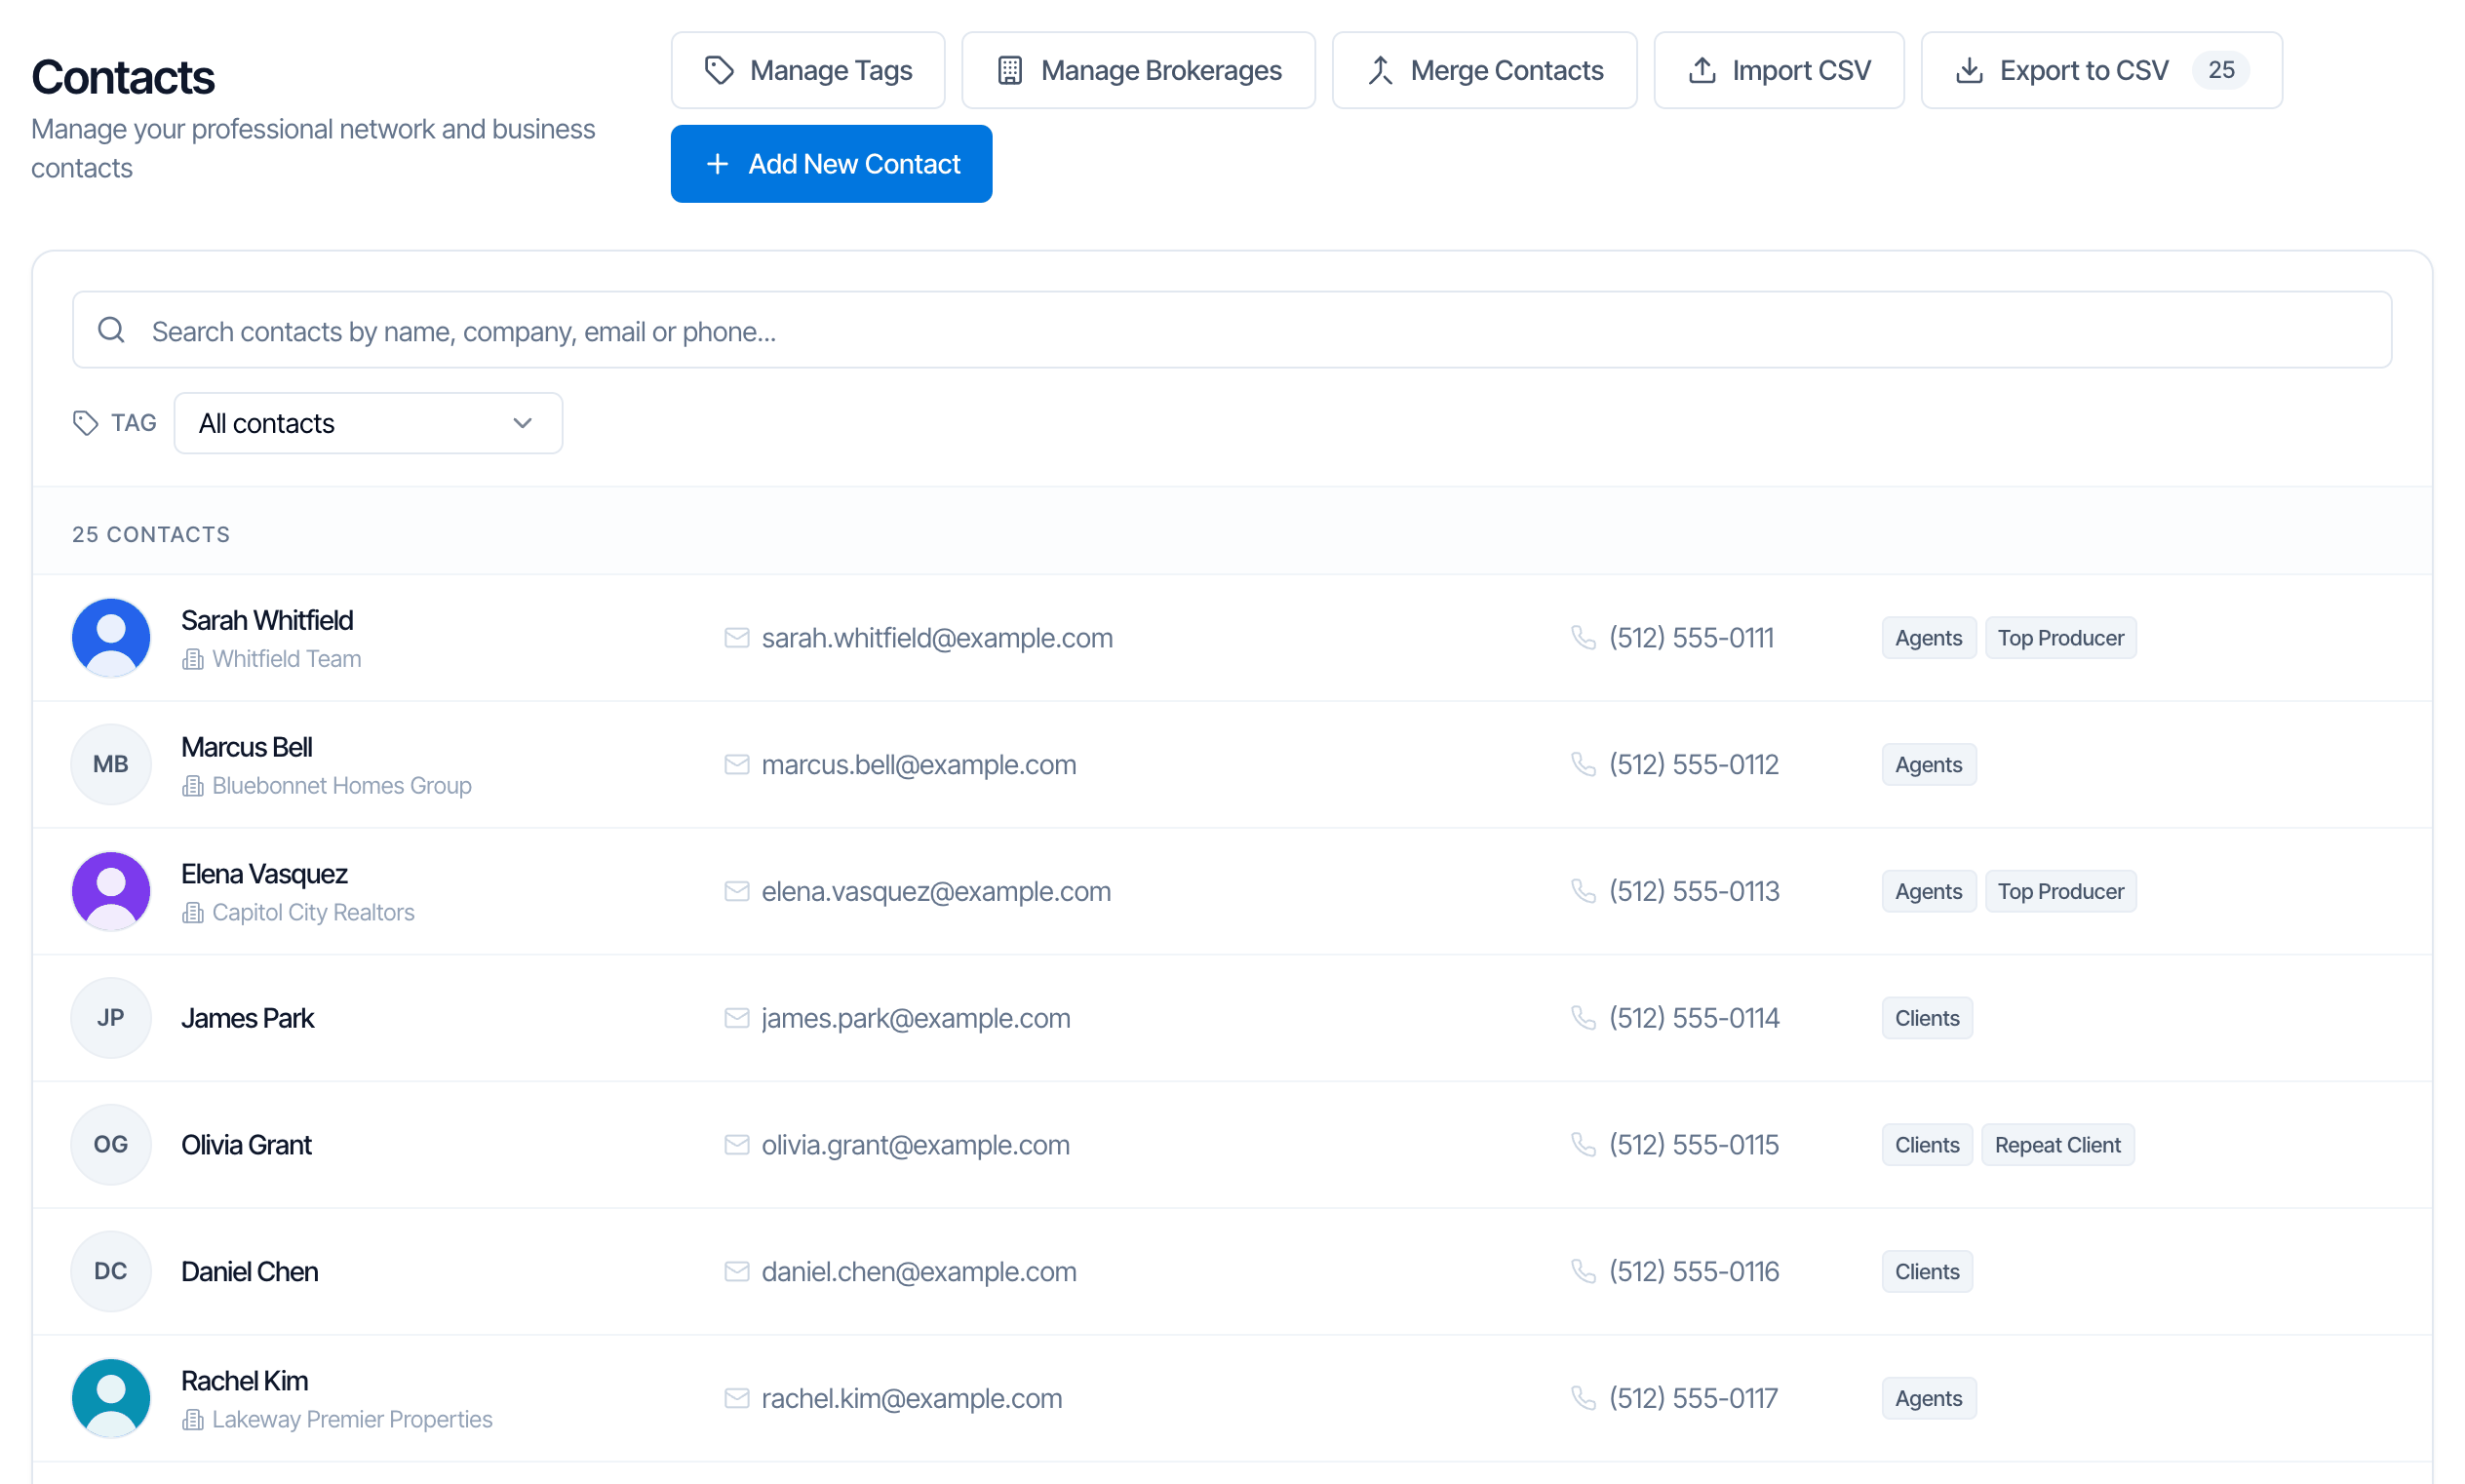Click Elena Vasquez's Top Producer tag
The width and height of the screenshot is (2465, 1484).
click(x=2060, y=891)
